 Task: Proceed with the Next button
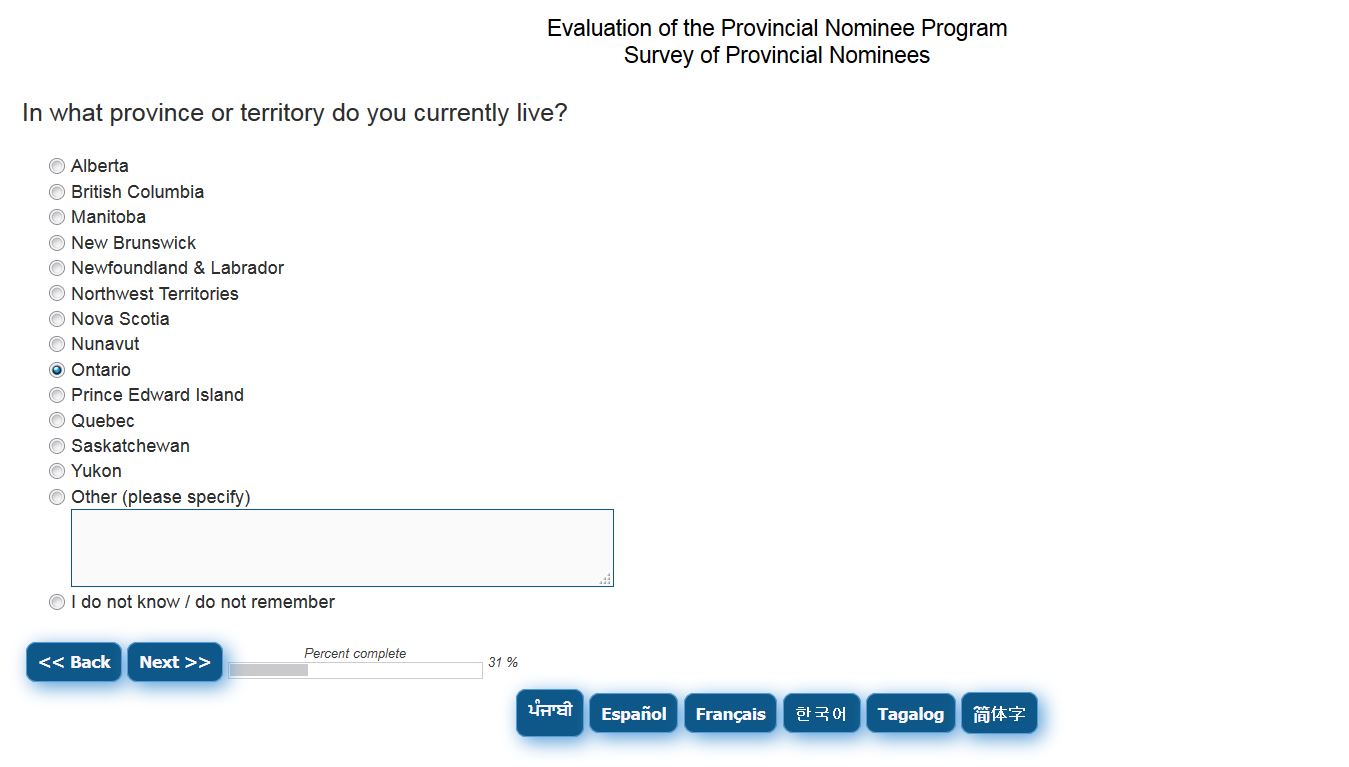pos(175,662)
